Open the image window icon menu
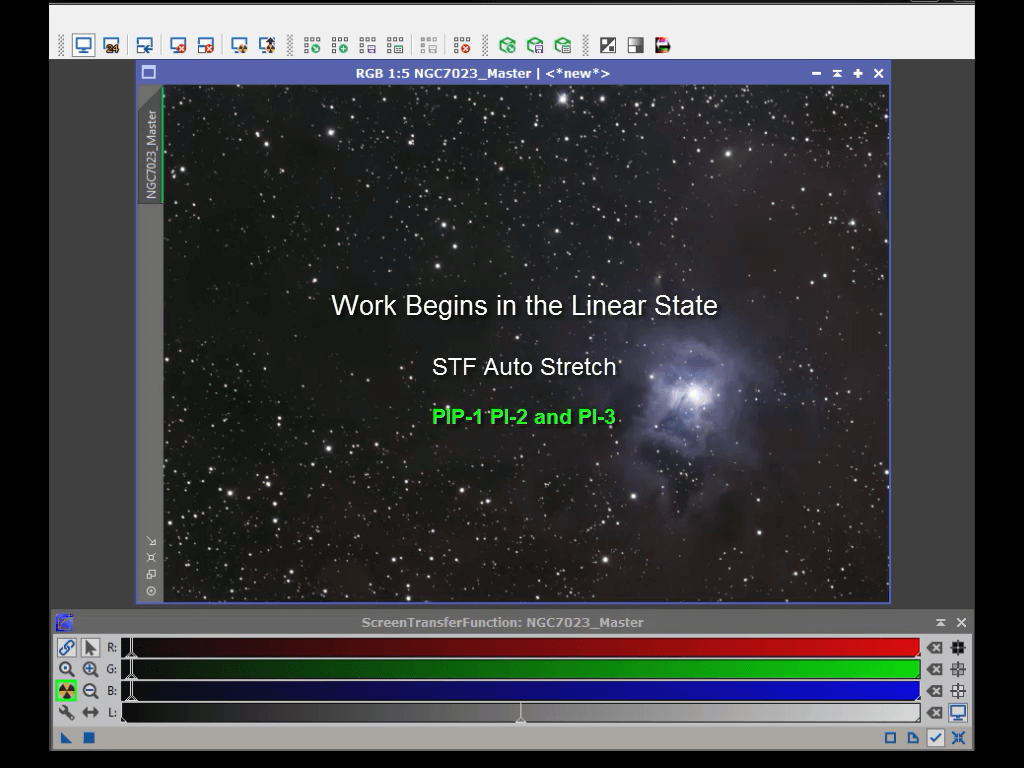 [x=149, y=73]
